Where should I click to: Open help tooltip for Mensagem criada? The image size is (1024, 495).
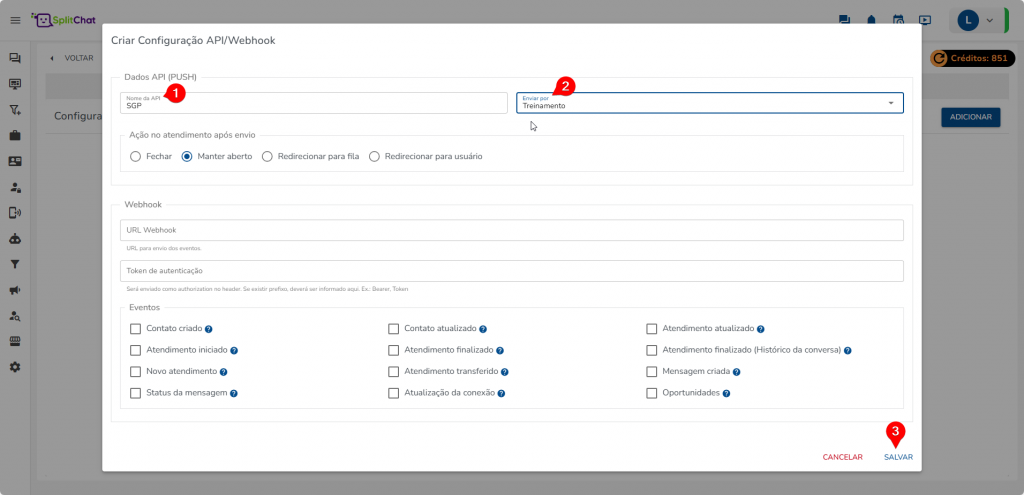(738, 372)
